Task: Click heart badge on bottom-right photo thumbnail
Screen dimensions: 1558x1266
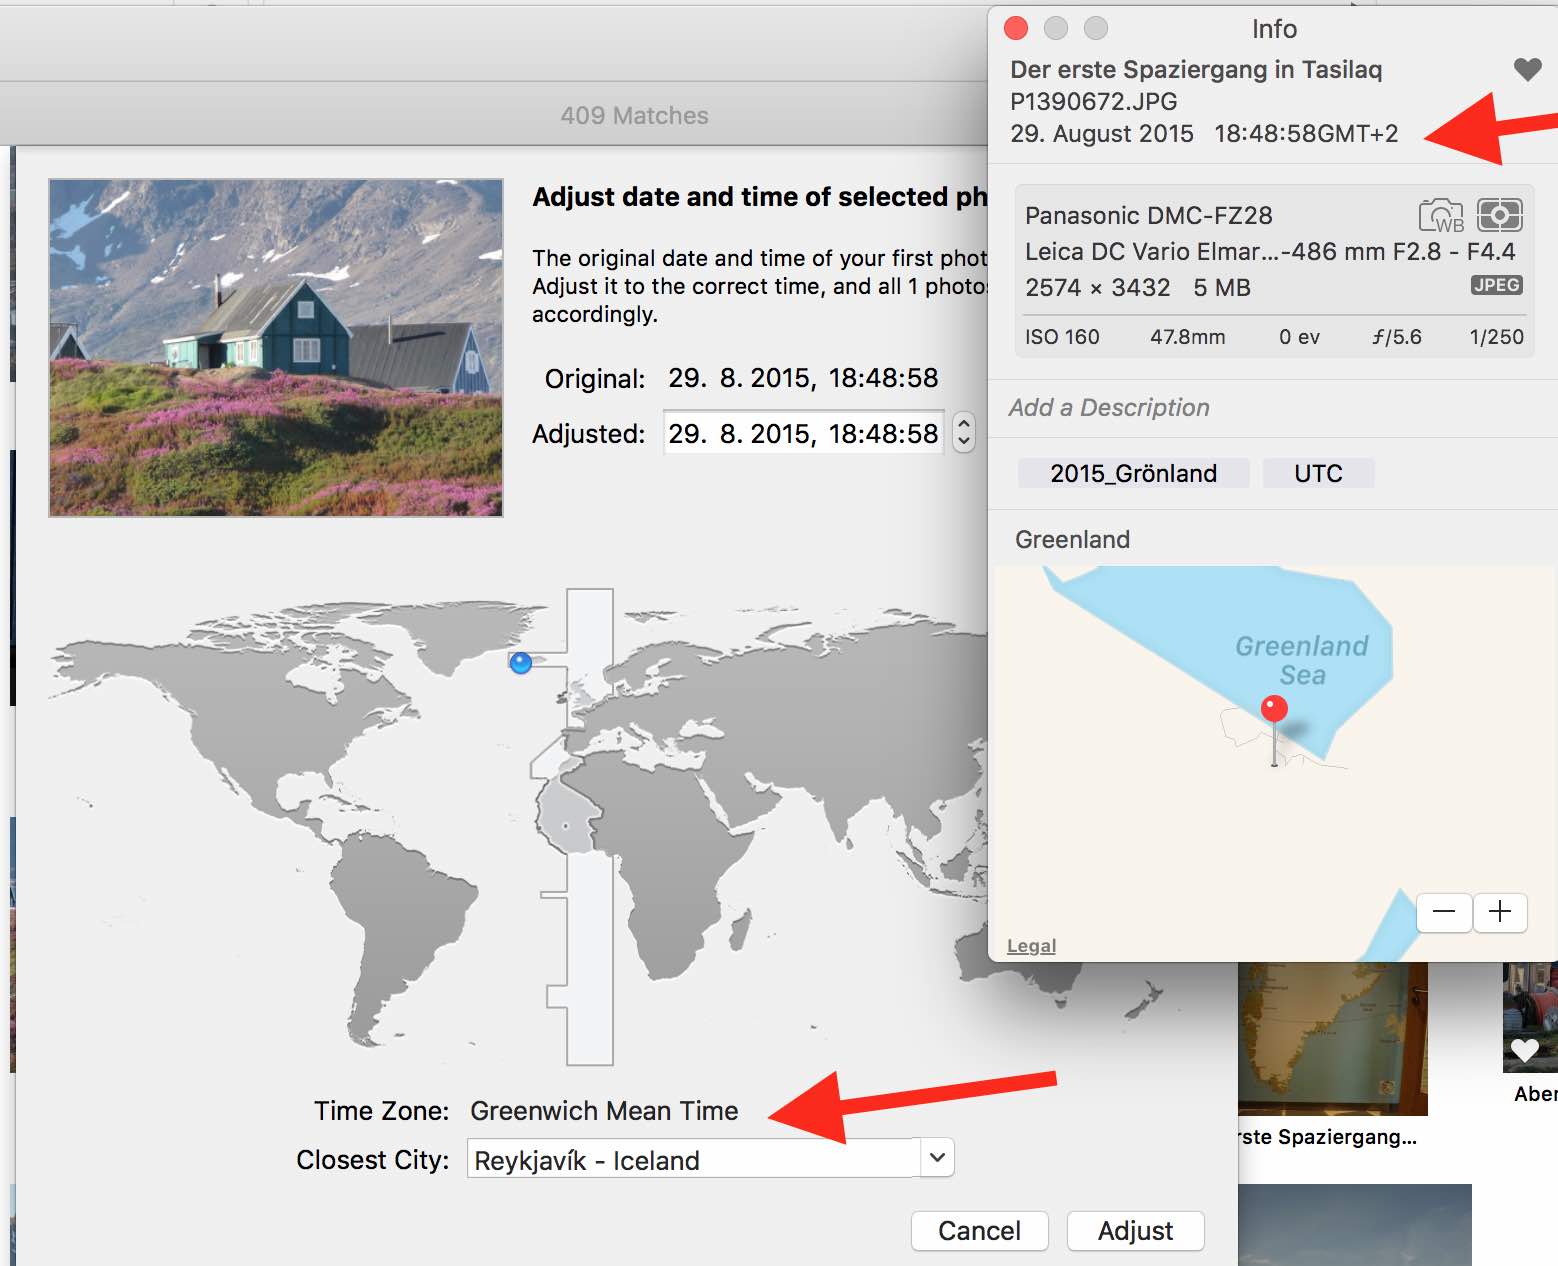Action: tap(1524, 1050)
